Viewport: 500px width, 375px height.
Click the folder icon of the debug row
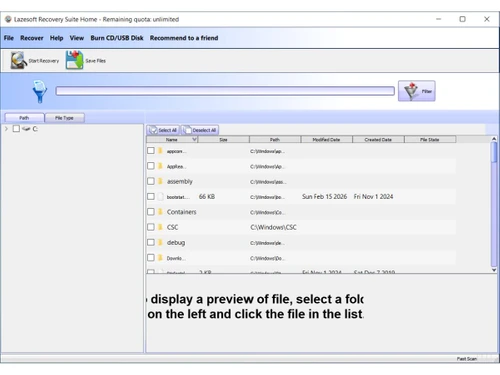click(160, 242)
